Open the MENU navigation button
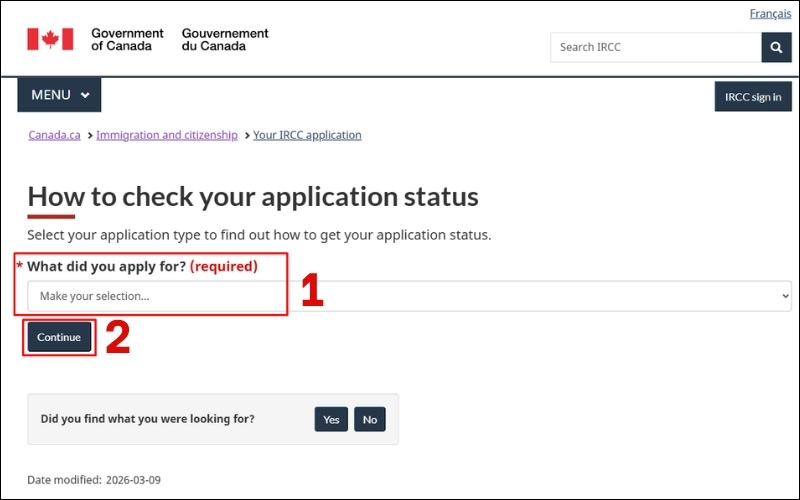The width and height of the screenshot is (800, 500). click(x=59, y=95)
